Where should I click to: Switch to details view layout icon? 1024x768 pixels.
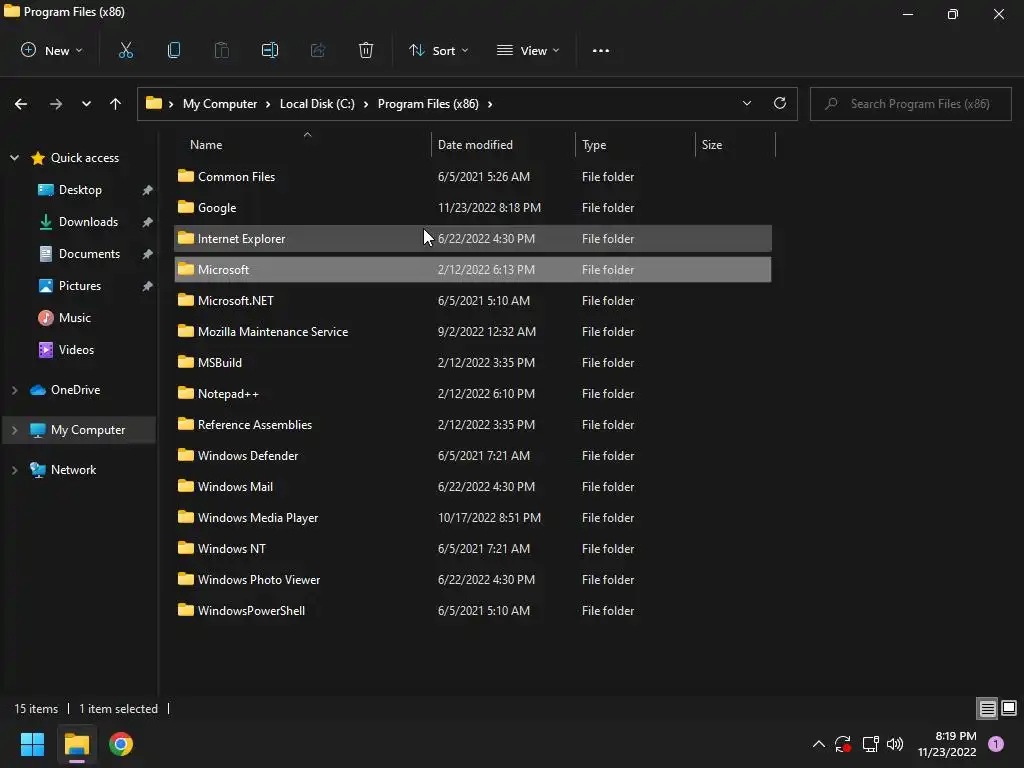point(987,708)
